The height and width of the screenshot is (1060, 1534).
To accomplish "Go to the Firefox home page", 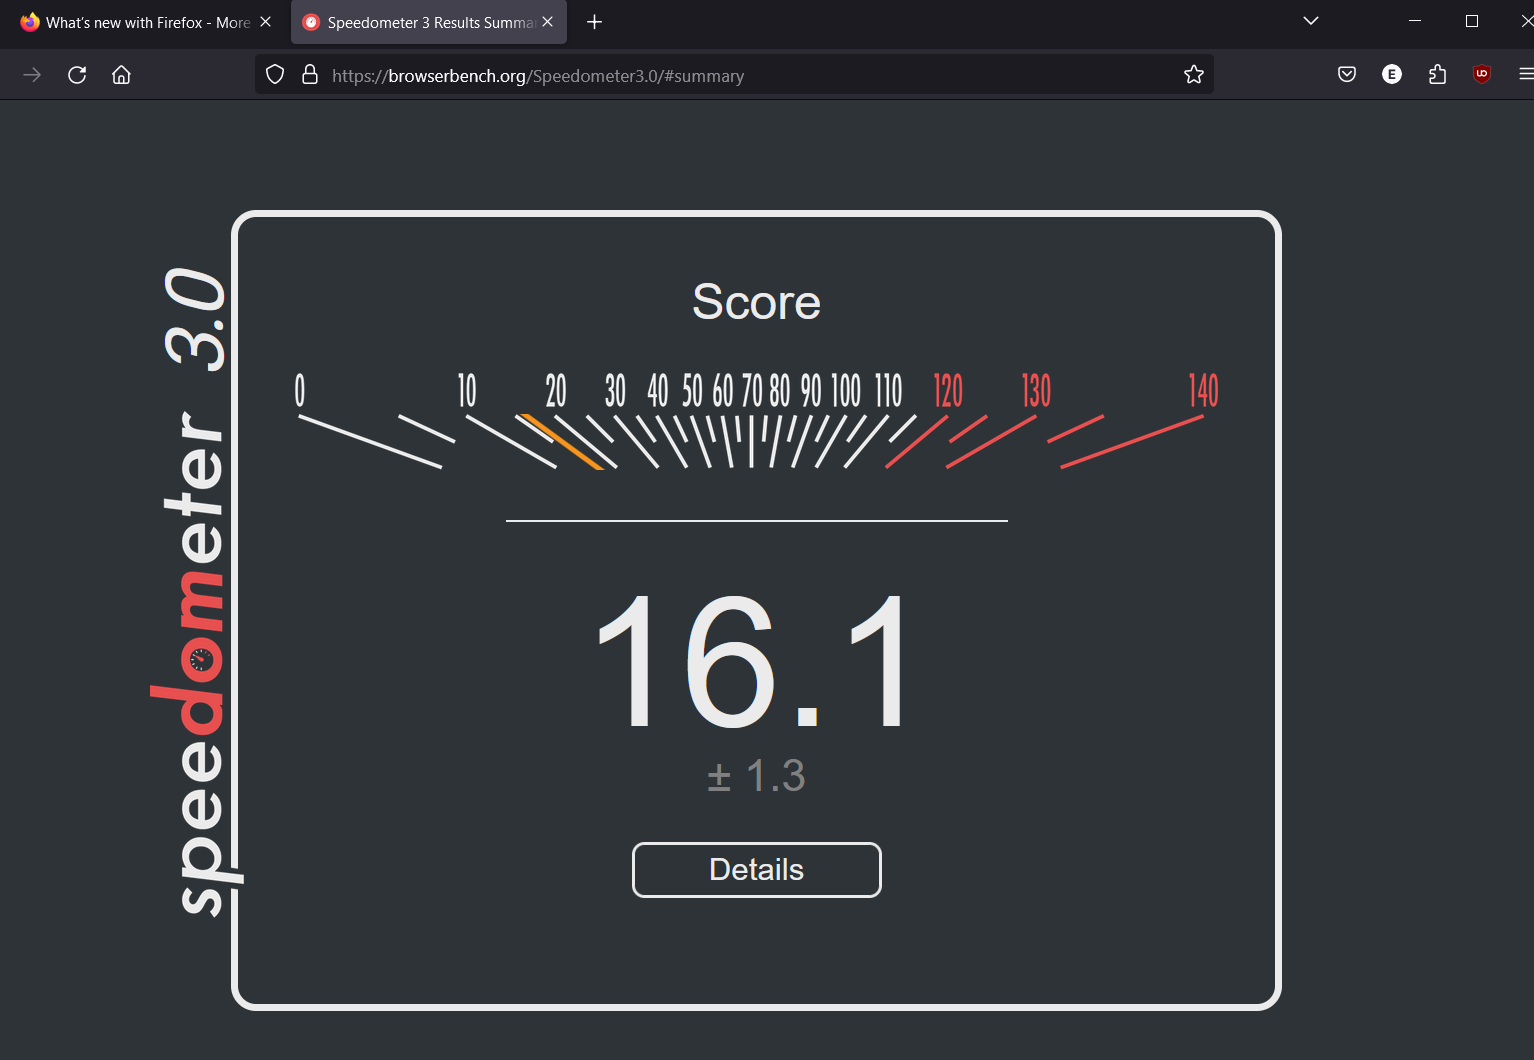I will pyautogui.click(x=121, y=75).
